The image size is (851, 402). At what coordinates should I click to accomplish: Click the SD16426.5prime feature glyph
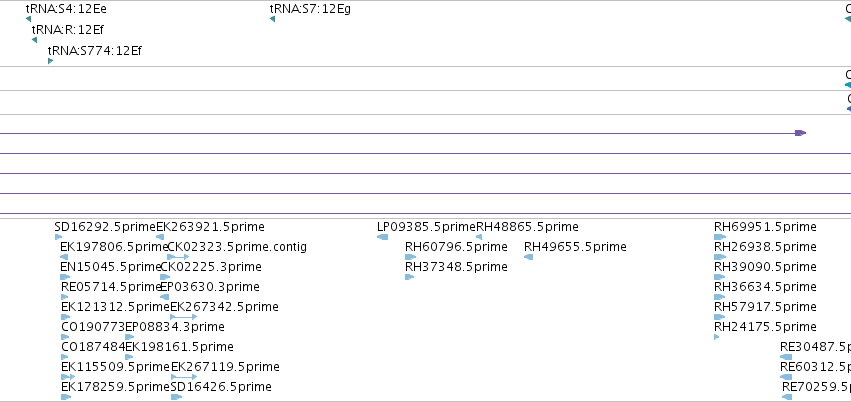click(176, 397)
